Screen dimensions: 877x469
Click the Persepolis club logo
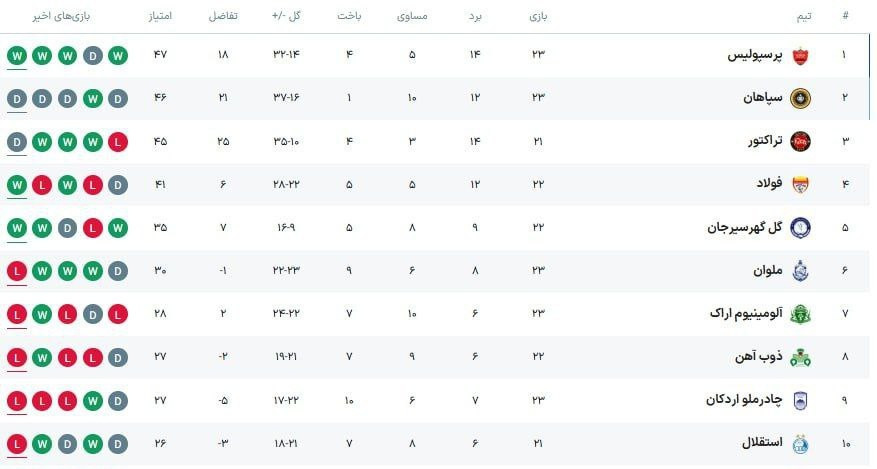800,55
